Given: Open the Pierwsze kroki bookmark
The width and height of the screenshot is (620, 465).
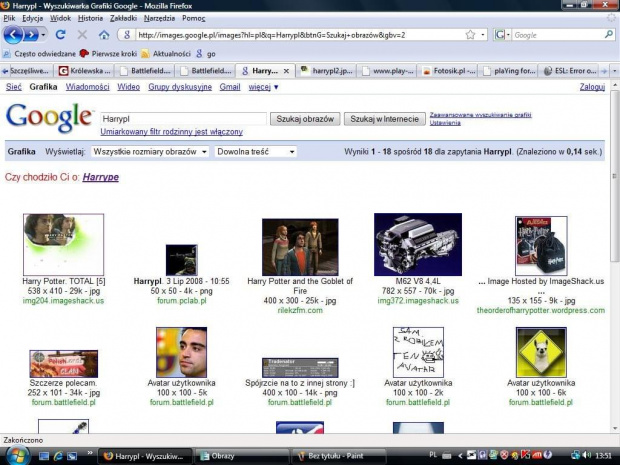Looking at the screenshot, I should [108, 53].
